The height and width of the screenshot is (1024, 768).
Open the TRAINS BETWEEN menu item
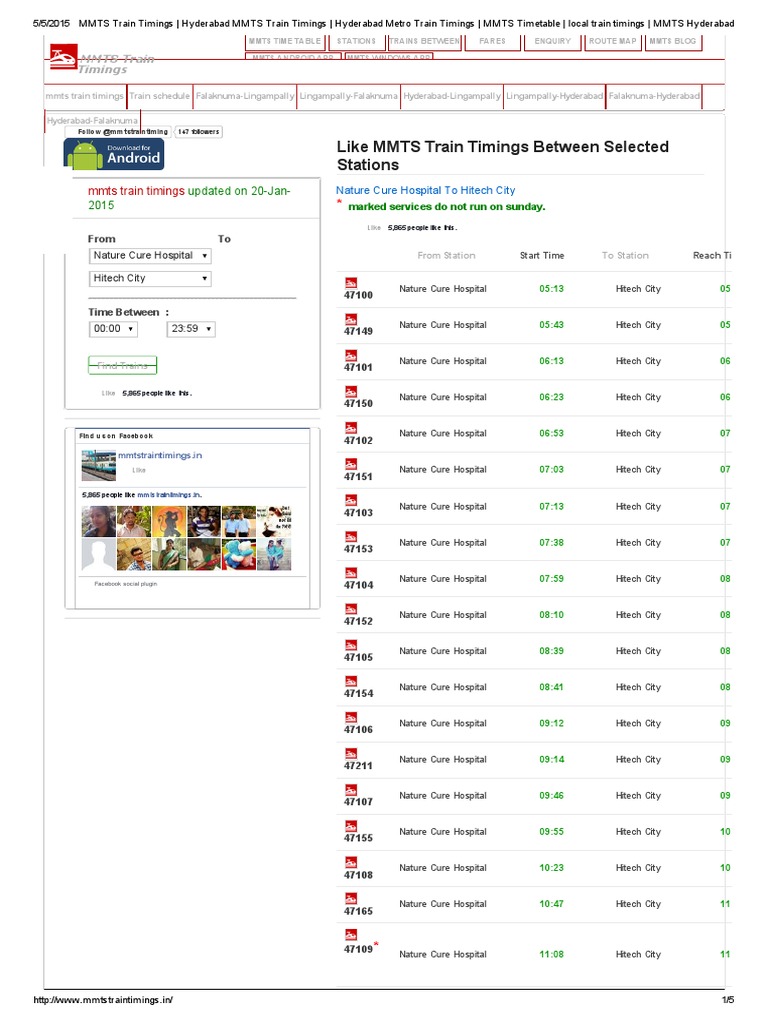coord(424,41)
